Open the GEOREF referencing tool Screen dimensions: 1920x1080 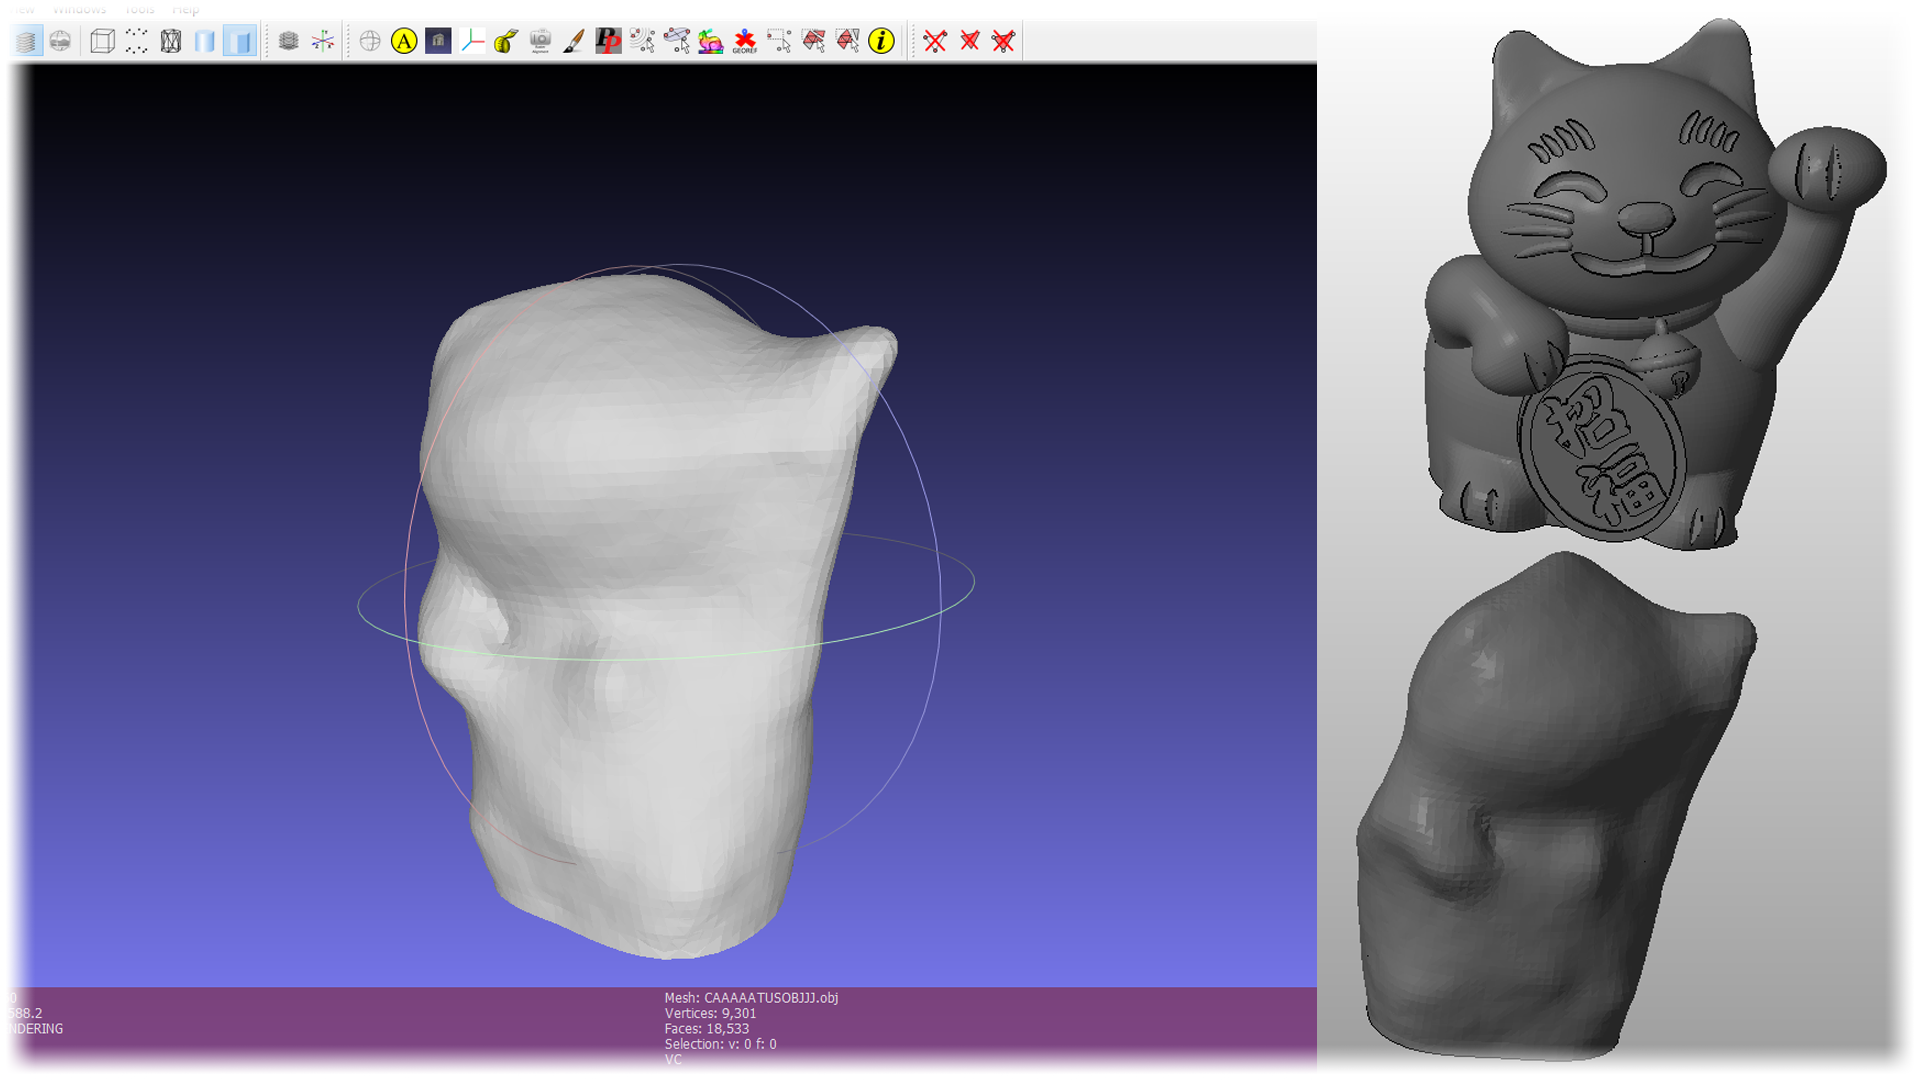click(x=745, y=41)
